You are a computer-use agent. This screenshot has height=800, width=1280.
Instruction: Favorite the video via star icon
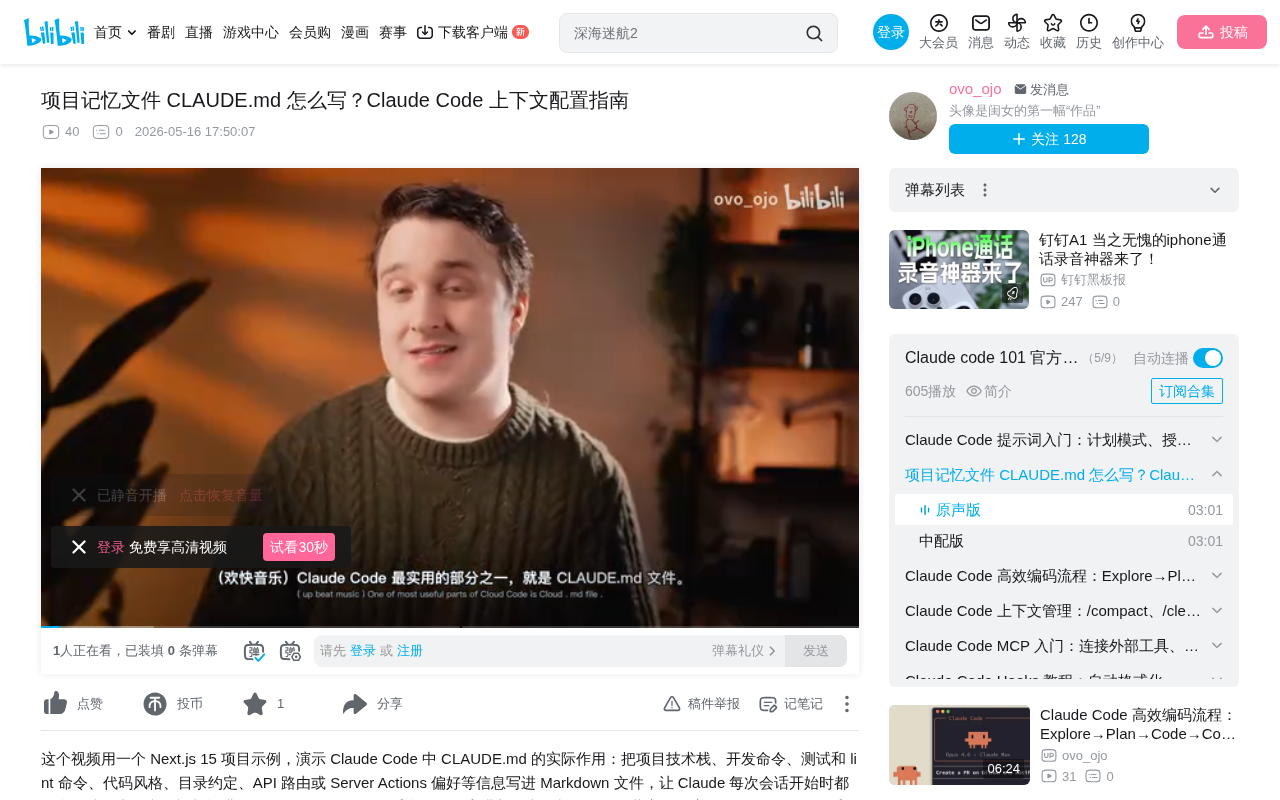pos(255,704)
